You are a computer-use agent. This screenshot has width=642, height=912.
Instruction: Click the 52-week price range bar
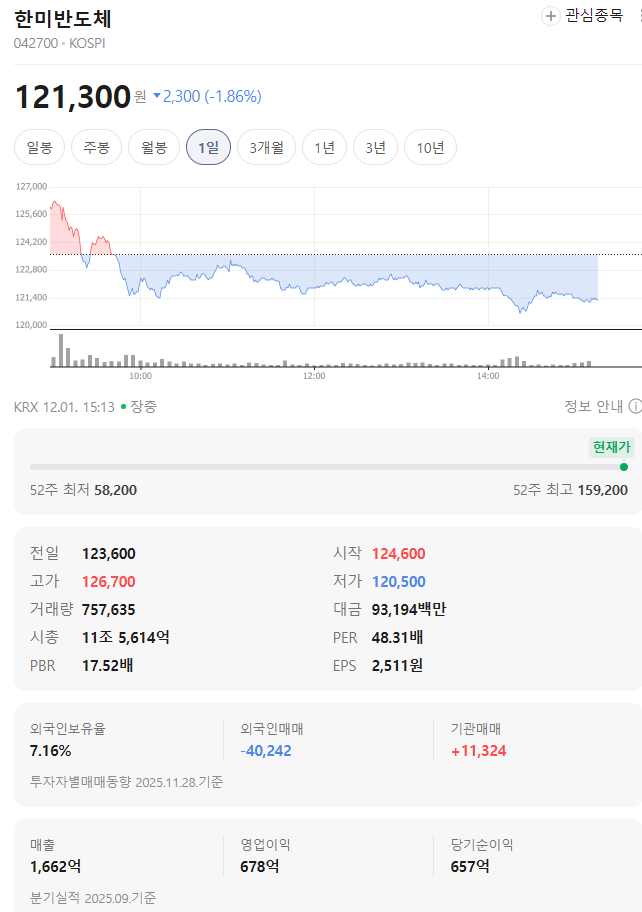pos(329,467)
